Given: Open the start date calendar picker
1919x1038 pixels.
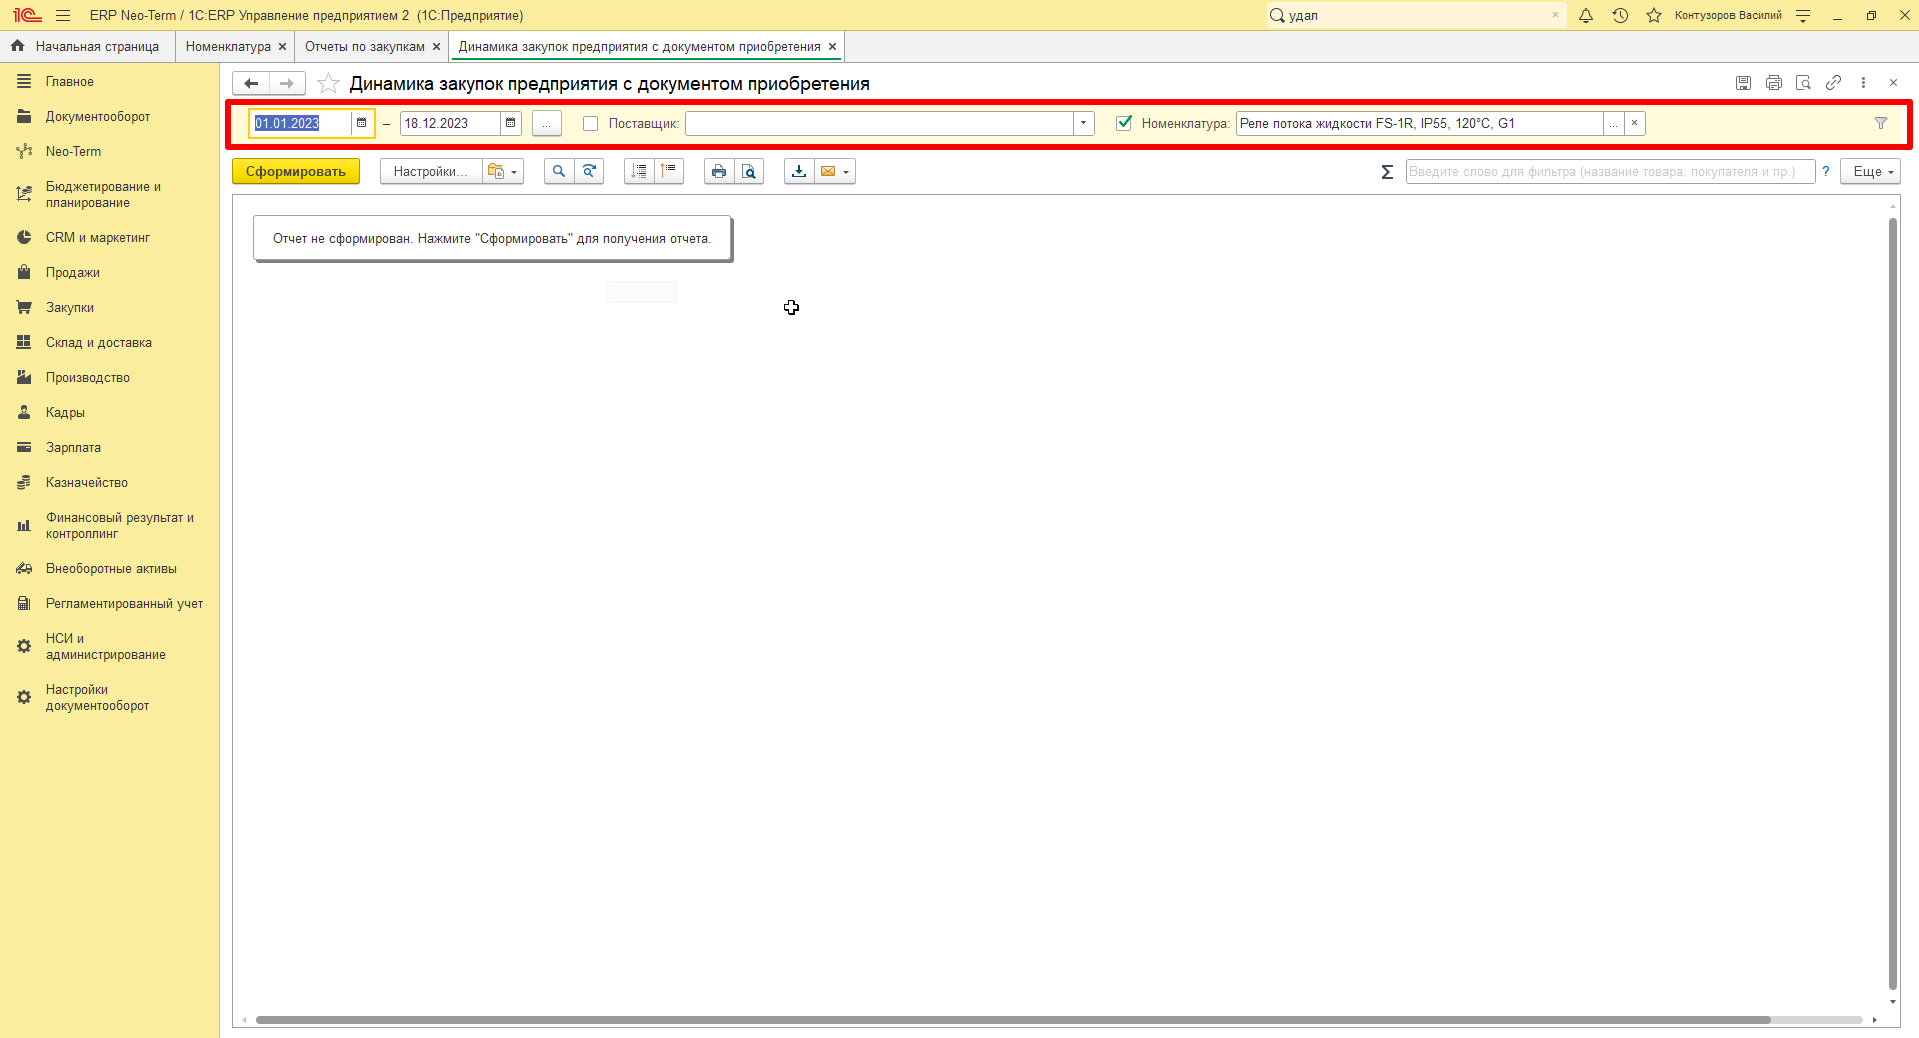Looking at the screenshot, I should click(x=362, y=123).
